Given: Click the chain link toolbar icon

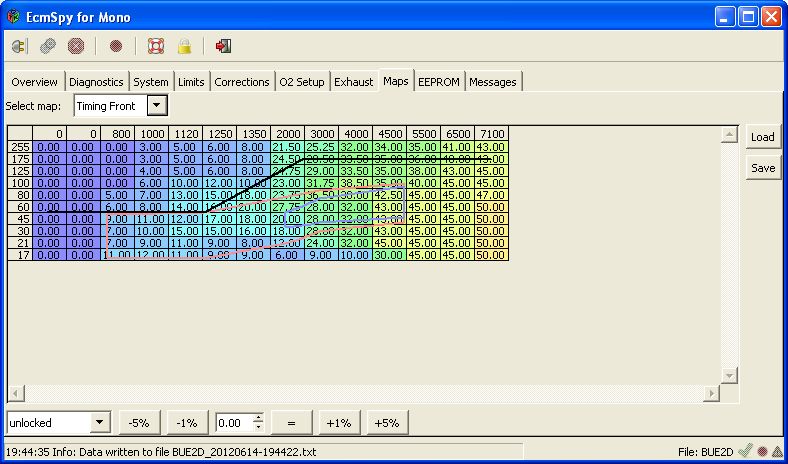Looking at the screenshot, I should 47,46.
